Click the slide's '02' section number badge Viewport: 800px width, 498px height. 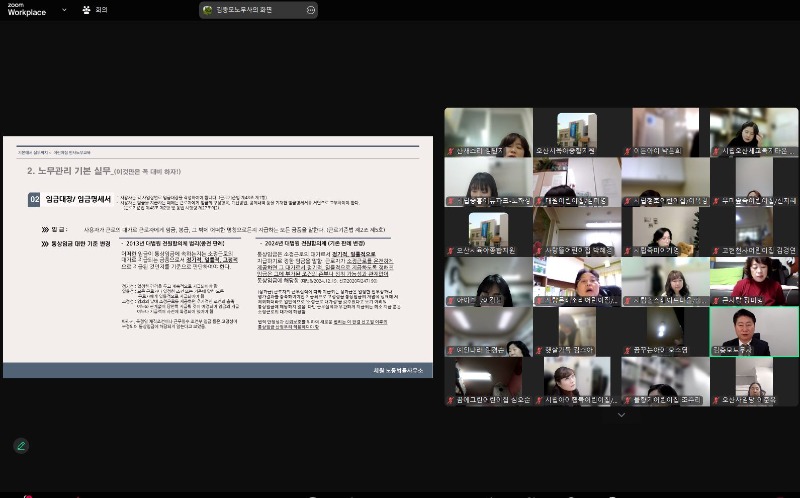tap(34, 200)
